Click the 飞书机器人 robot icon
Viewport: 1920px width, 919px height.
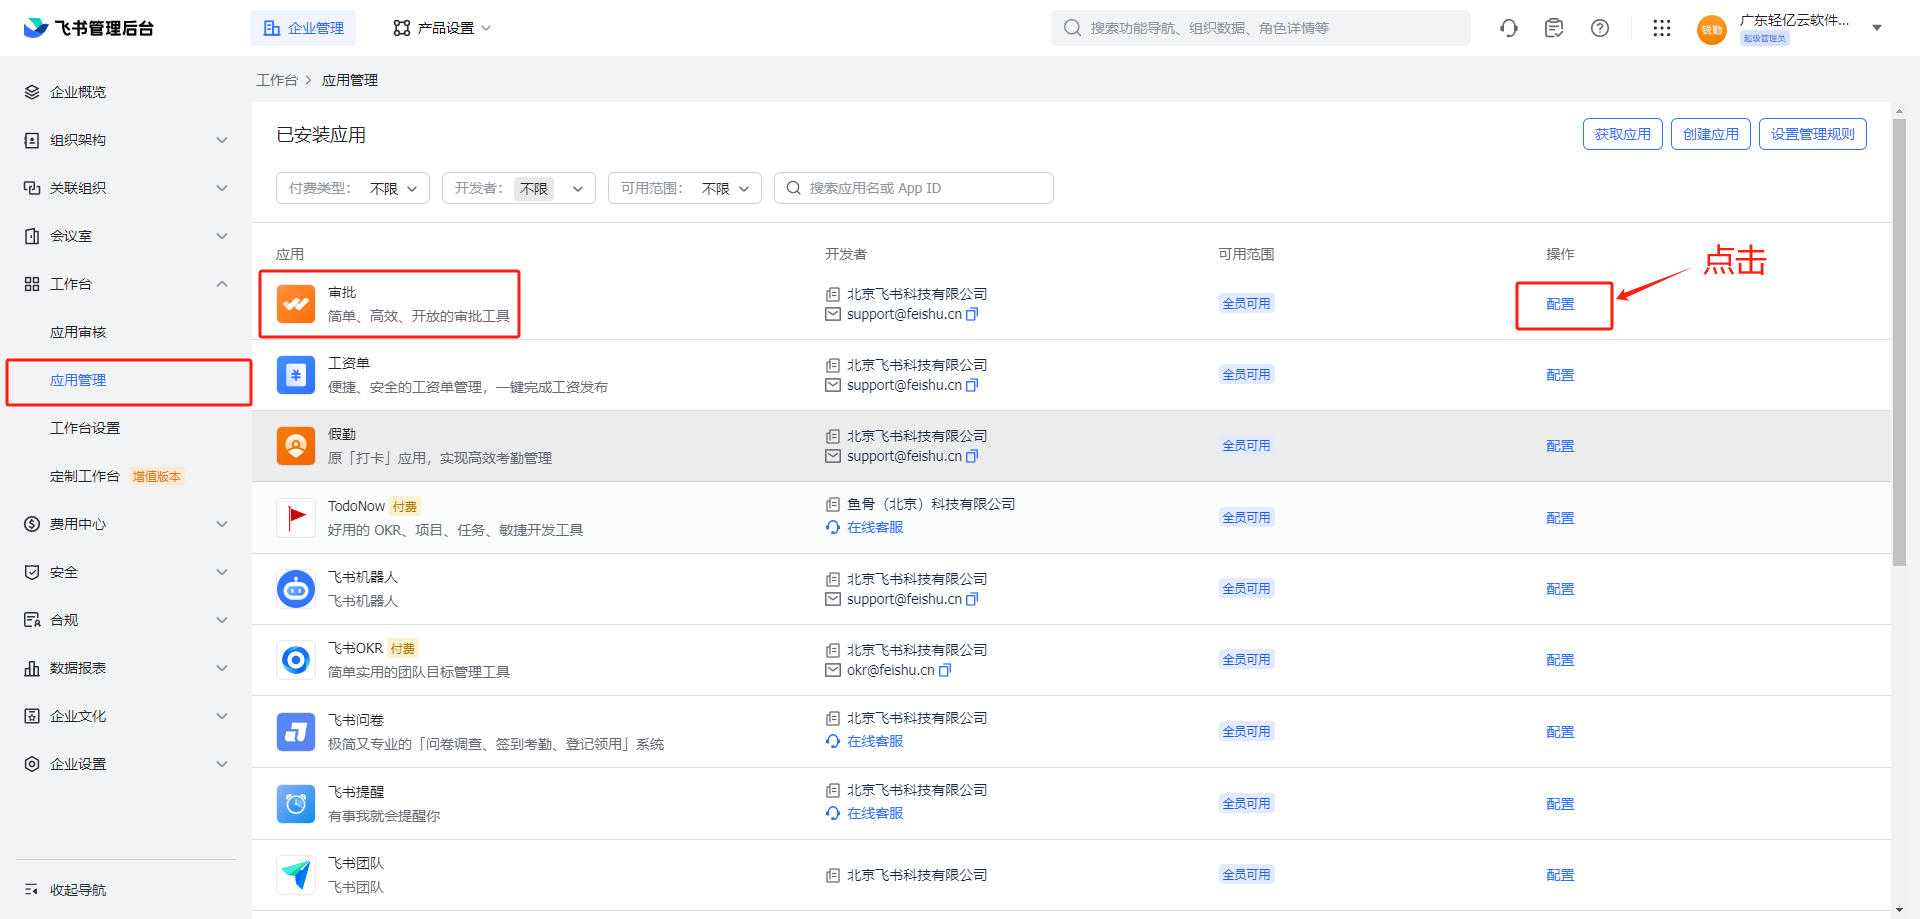point(296,589)
